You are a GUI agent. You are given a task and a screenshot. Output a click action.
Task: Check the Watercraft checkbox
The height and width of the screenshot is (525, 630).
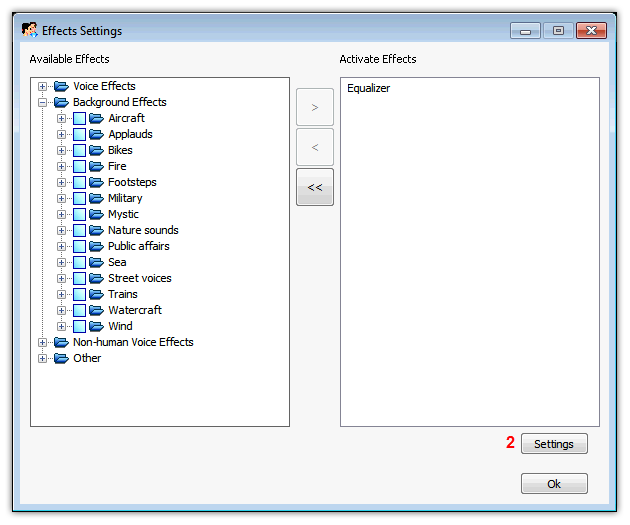(79, 310)
